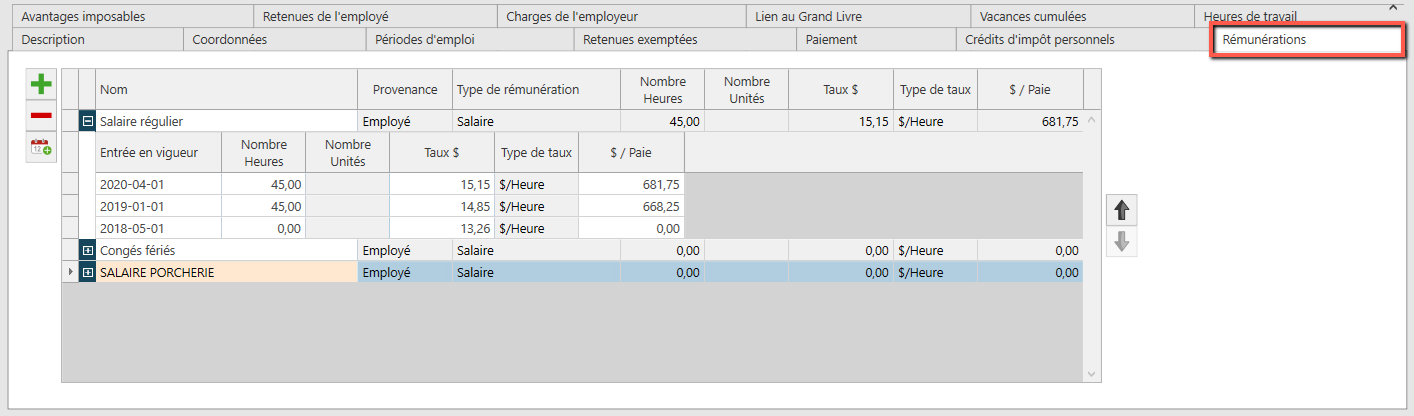Screen dimensions: 1414x416
Task: Click the row selector for SALAIRE PORCHERIE
Action: click(x=70, y=272)
